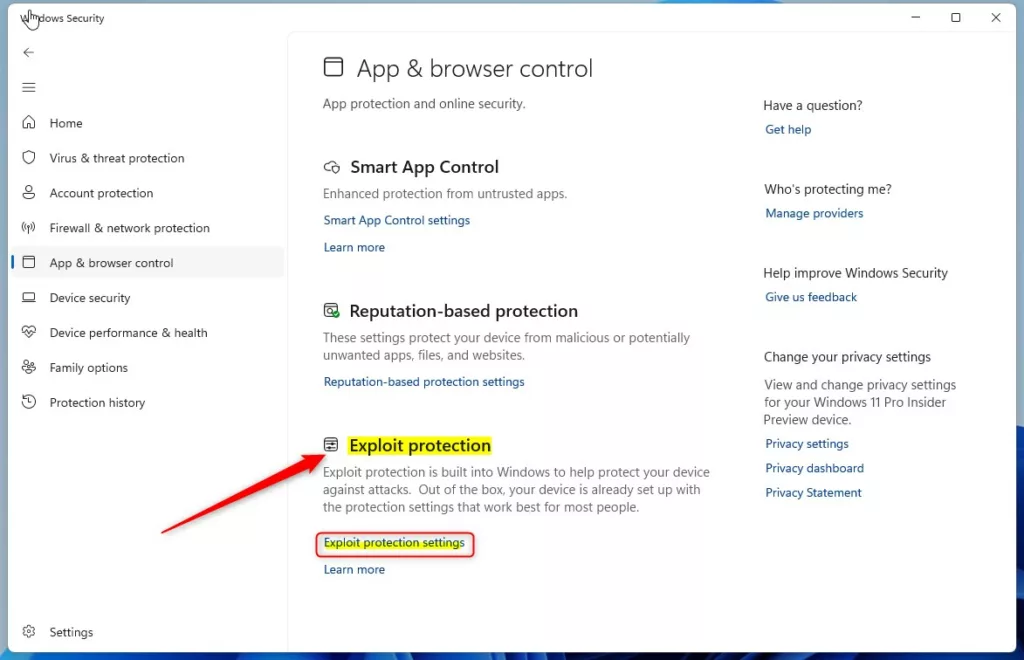
Task: Click the App & browser control page title
Action: click(x=475, y=69)
